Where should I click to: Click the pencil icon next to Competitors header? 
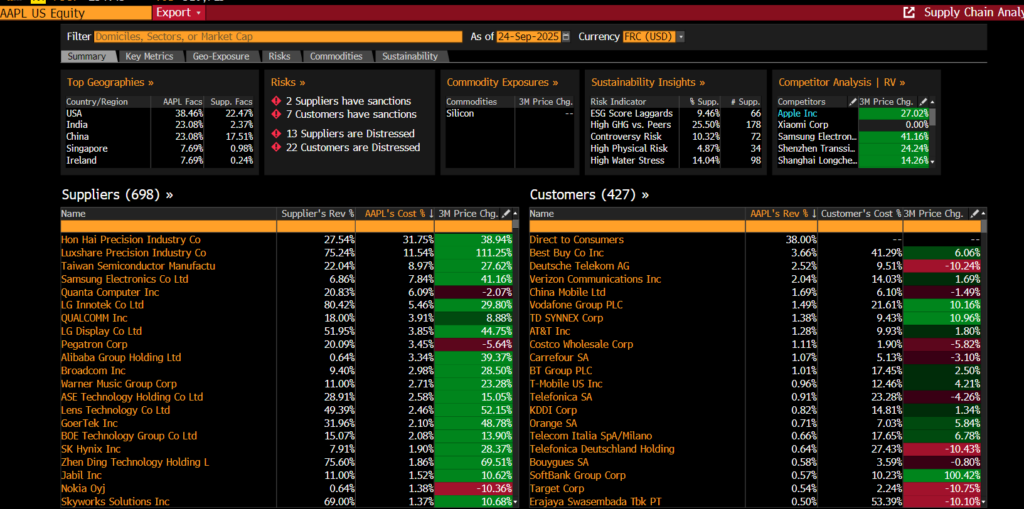[x=852, y=102]
